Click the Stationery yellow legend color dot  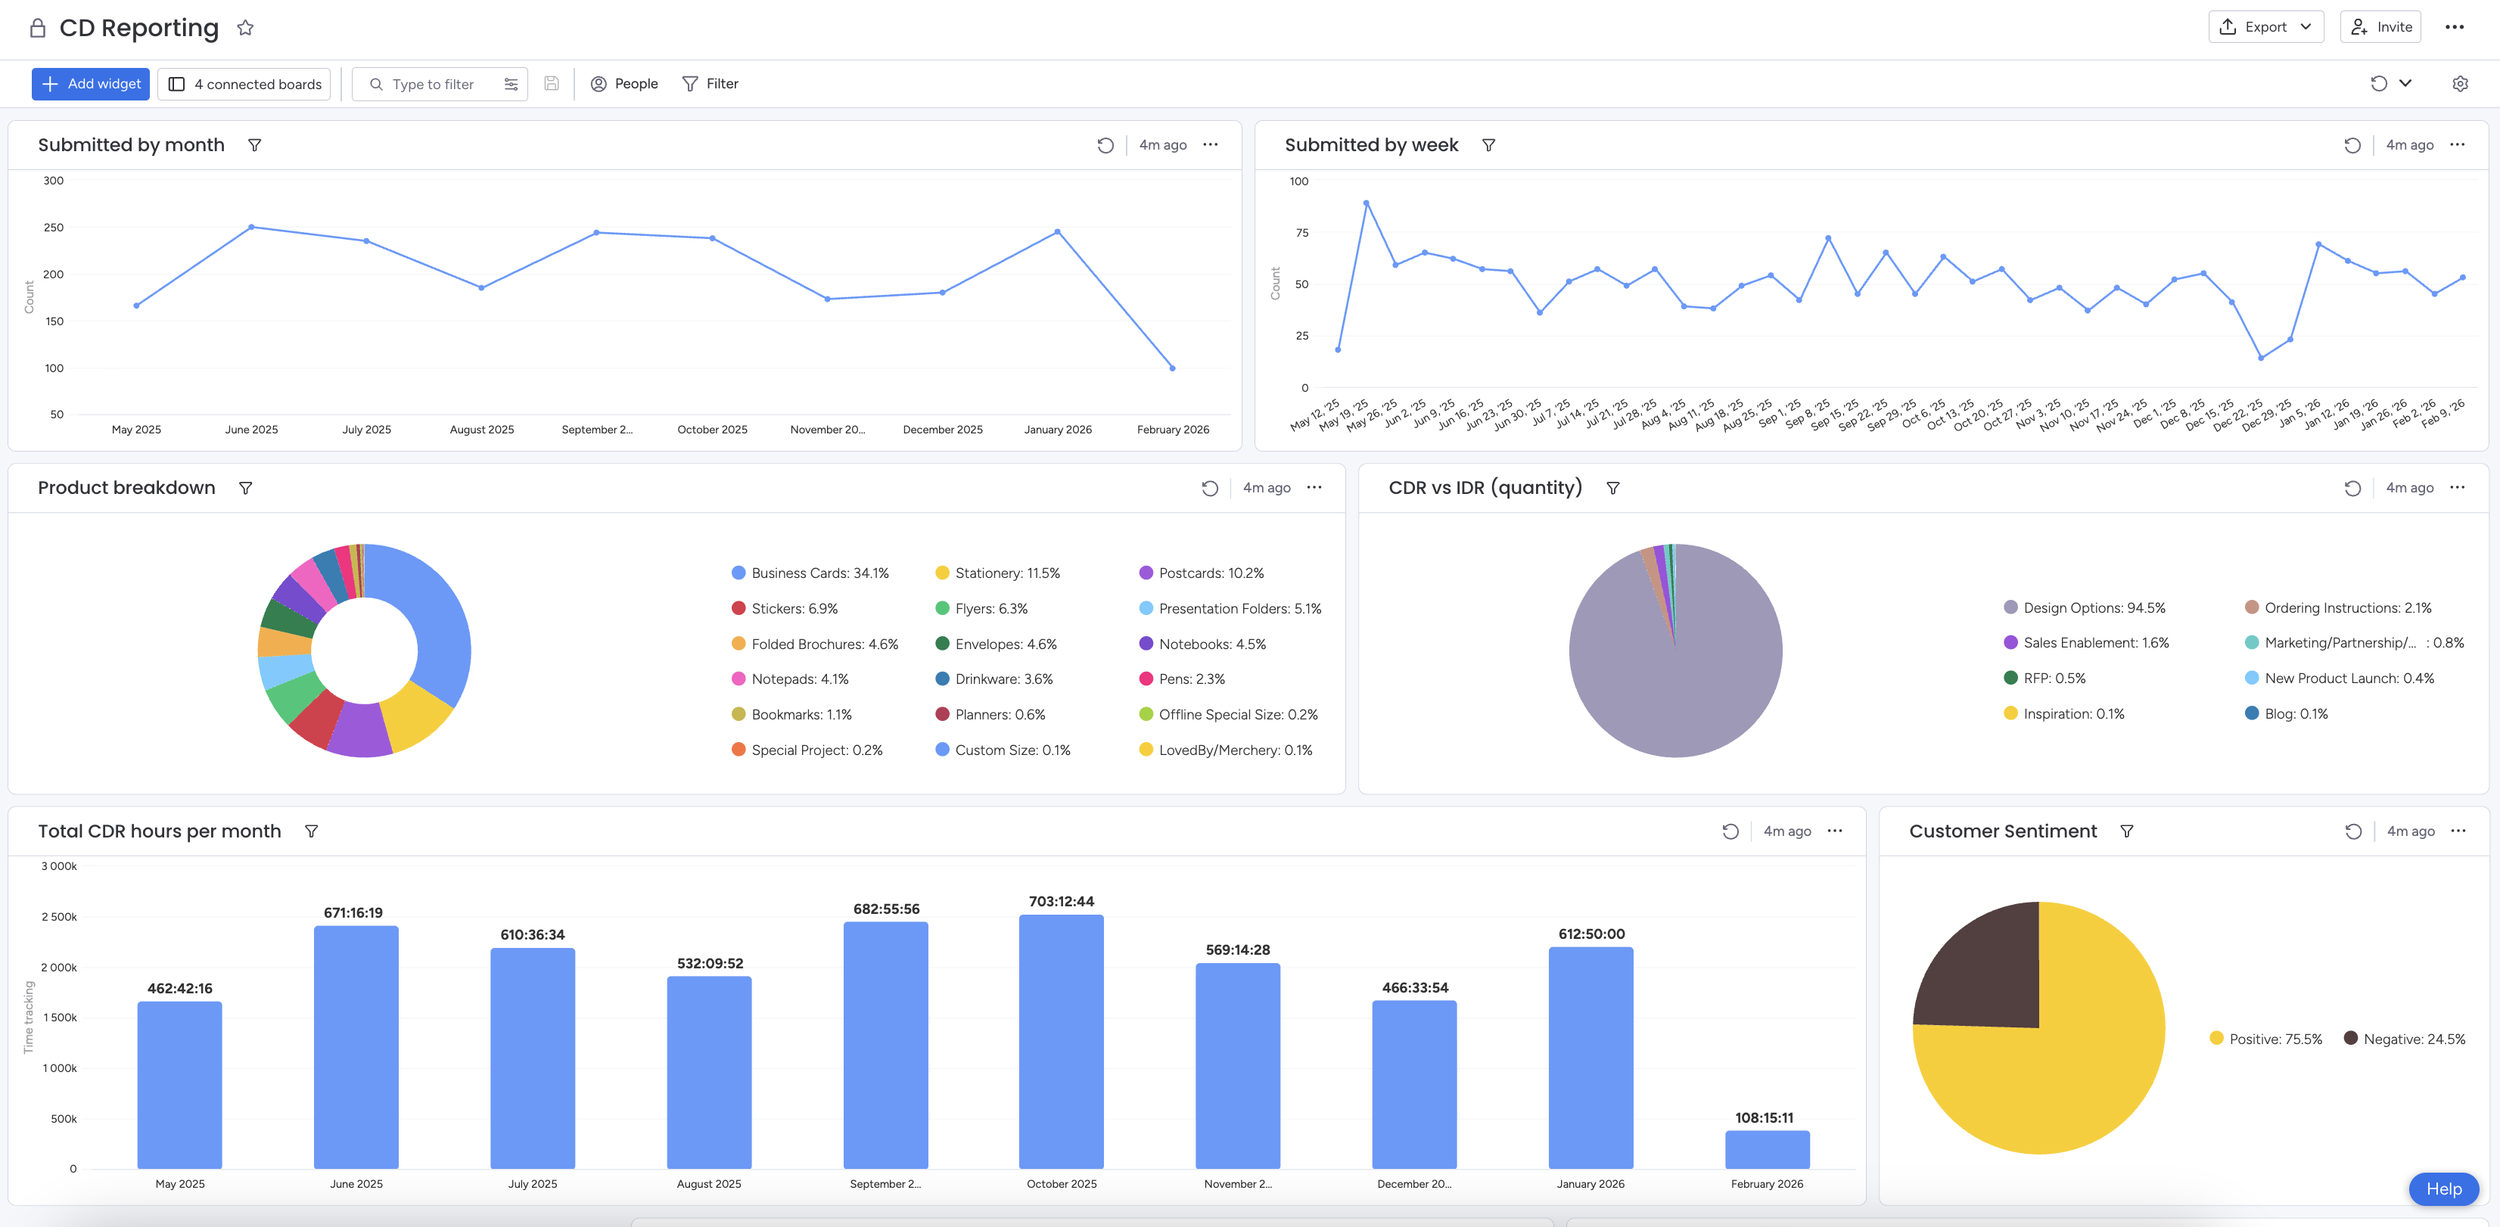tap(942, 573)
